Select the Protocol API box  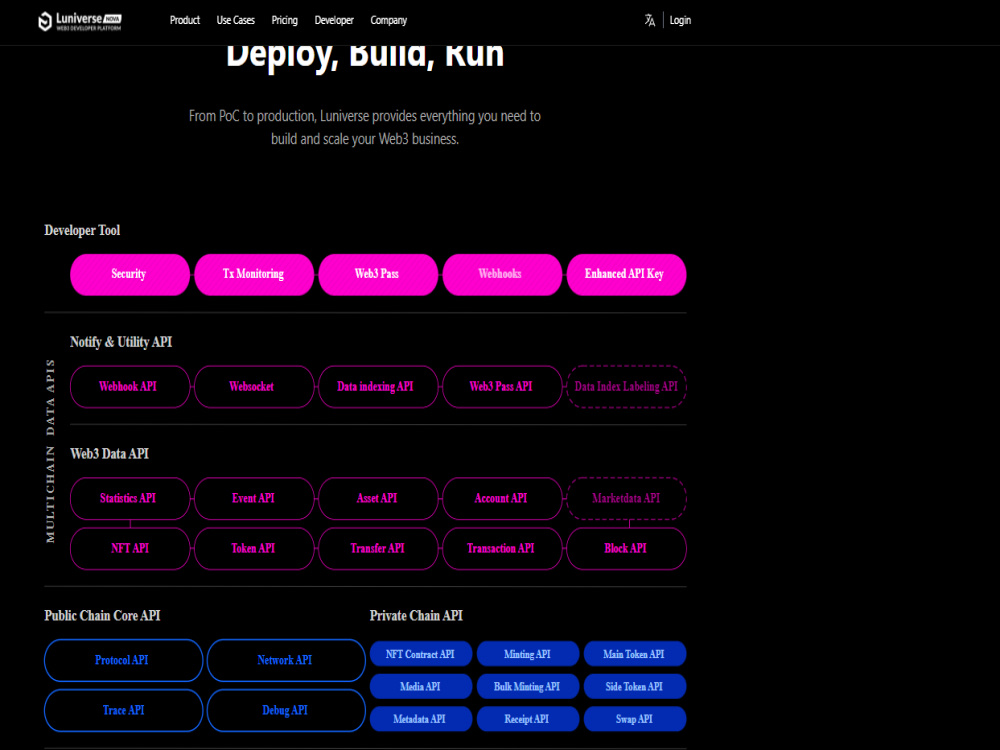point(123,660)
